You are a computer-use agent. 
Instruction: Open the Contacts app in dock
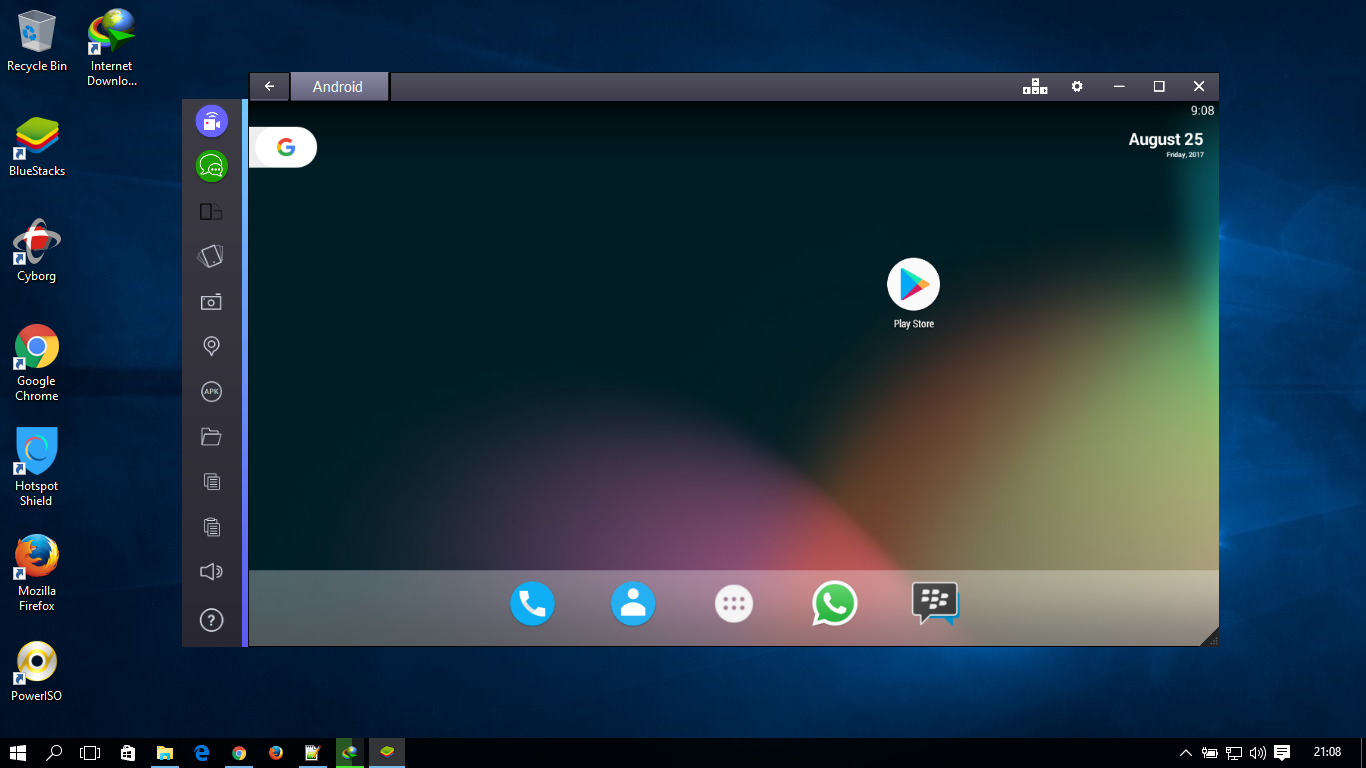click(633, 603)
